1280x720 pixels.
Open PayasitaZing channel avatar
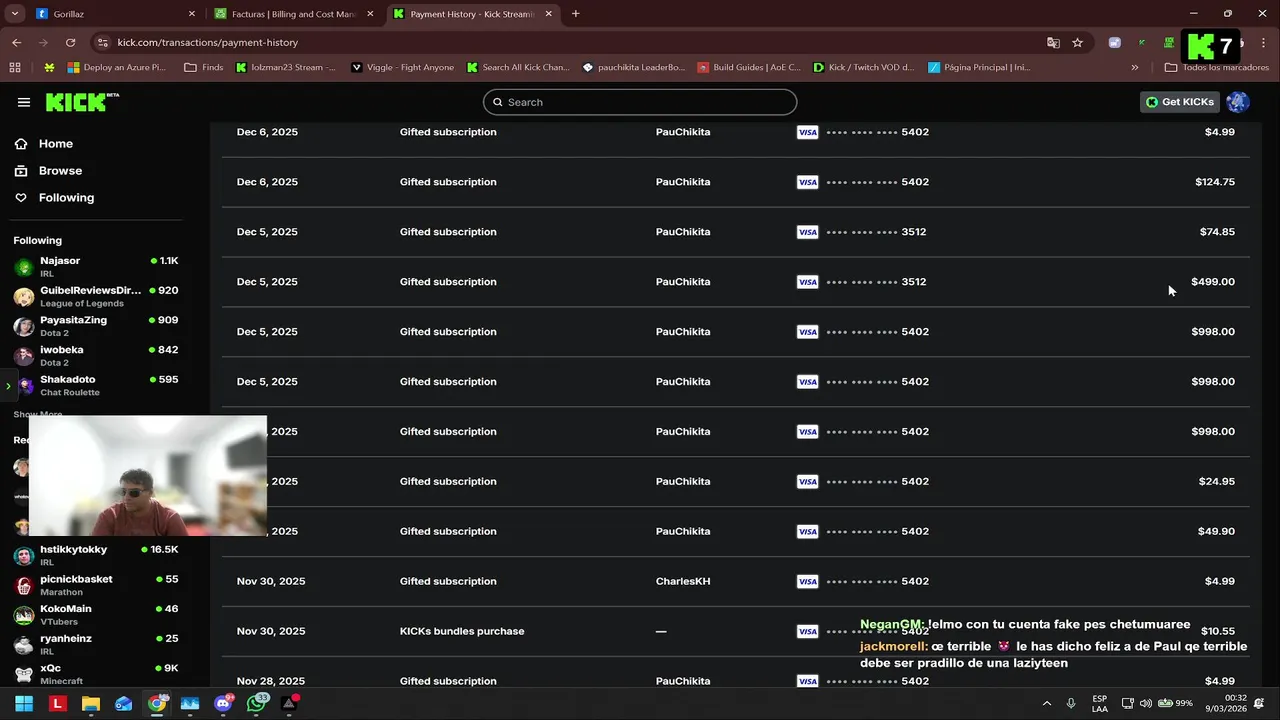23,327
